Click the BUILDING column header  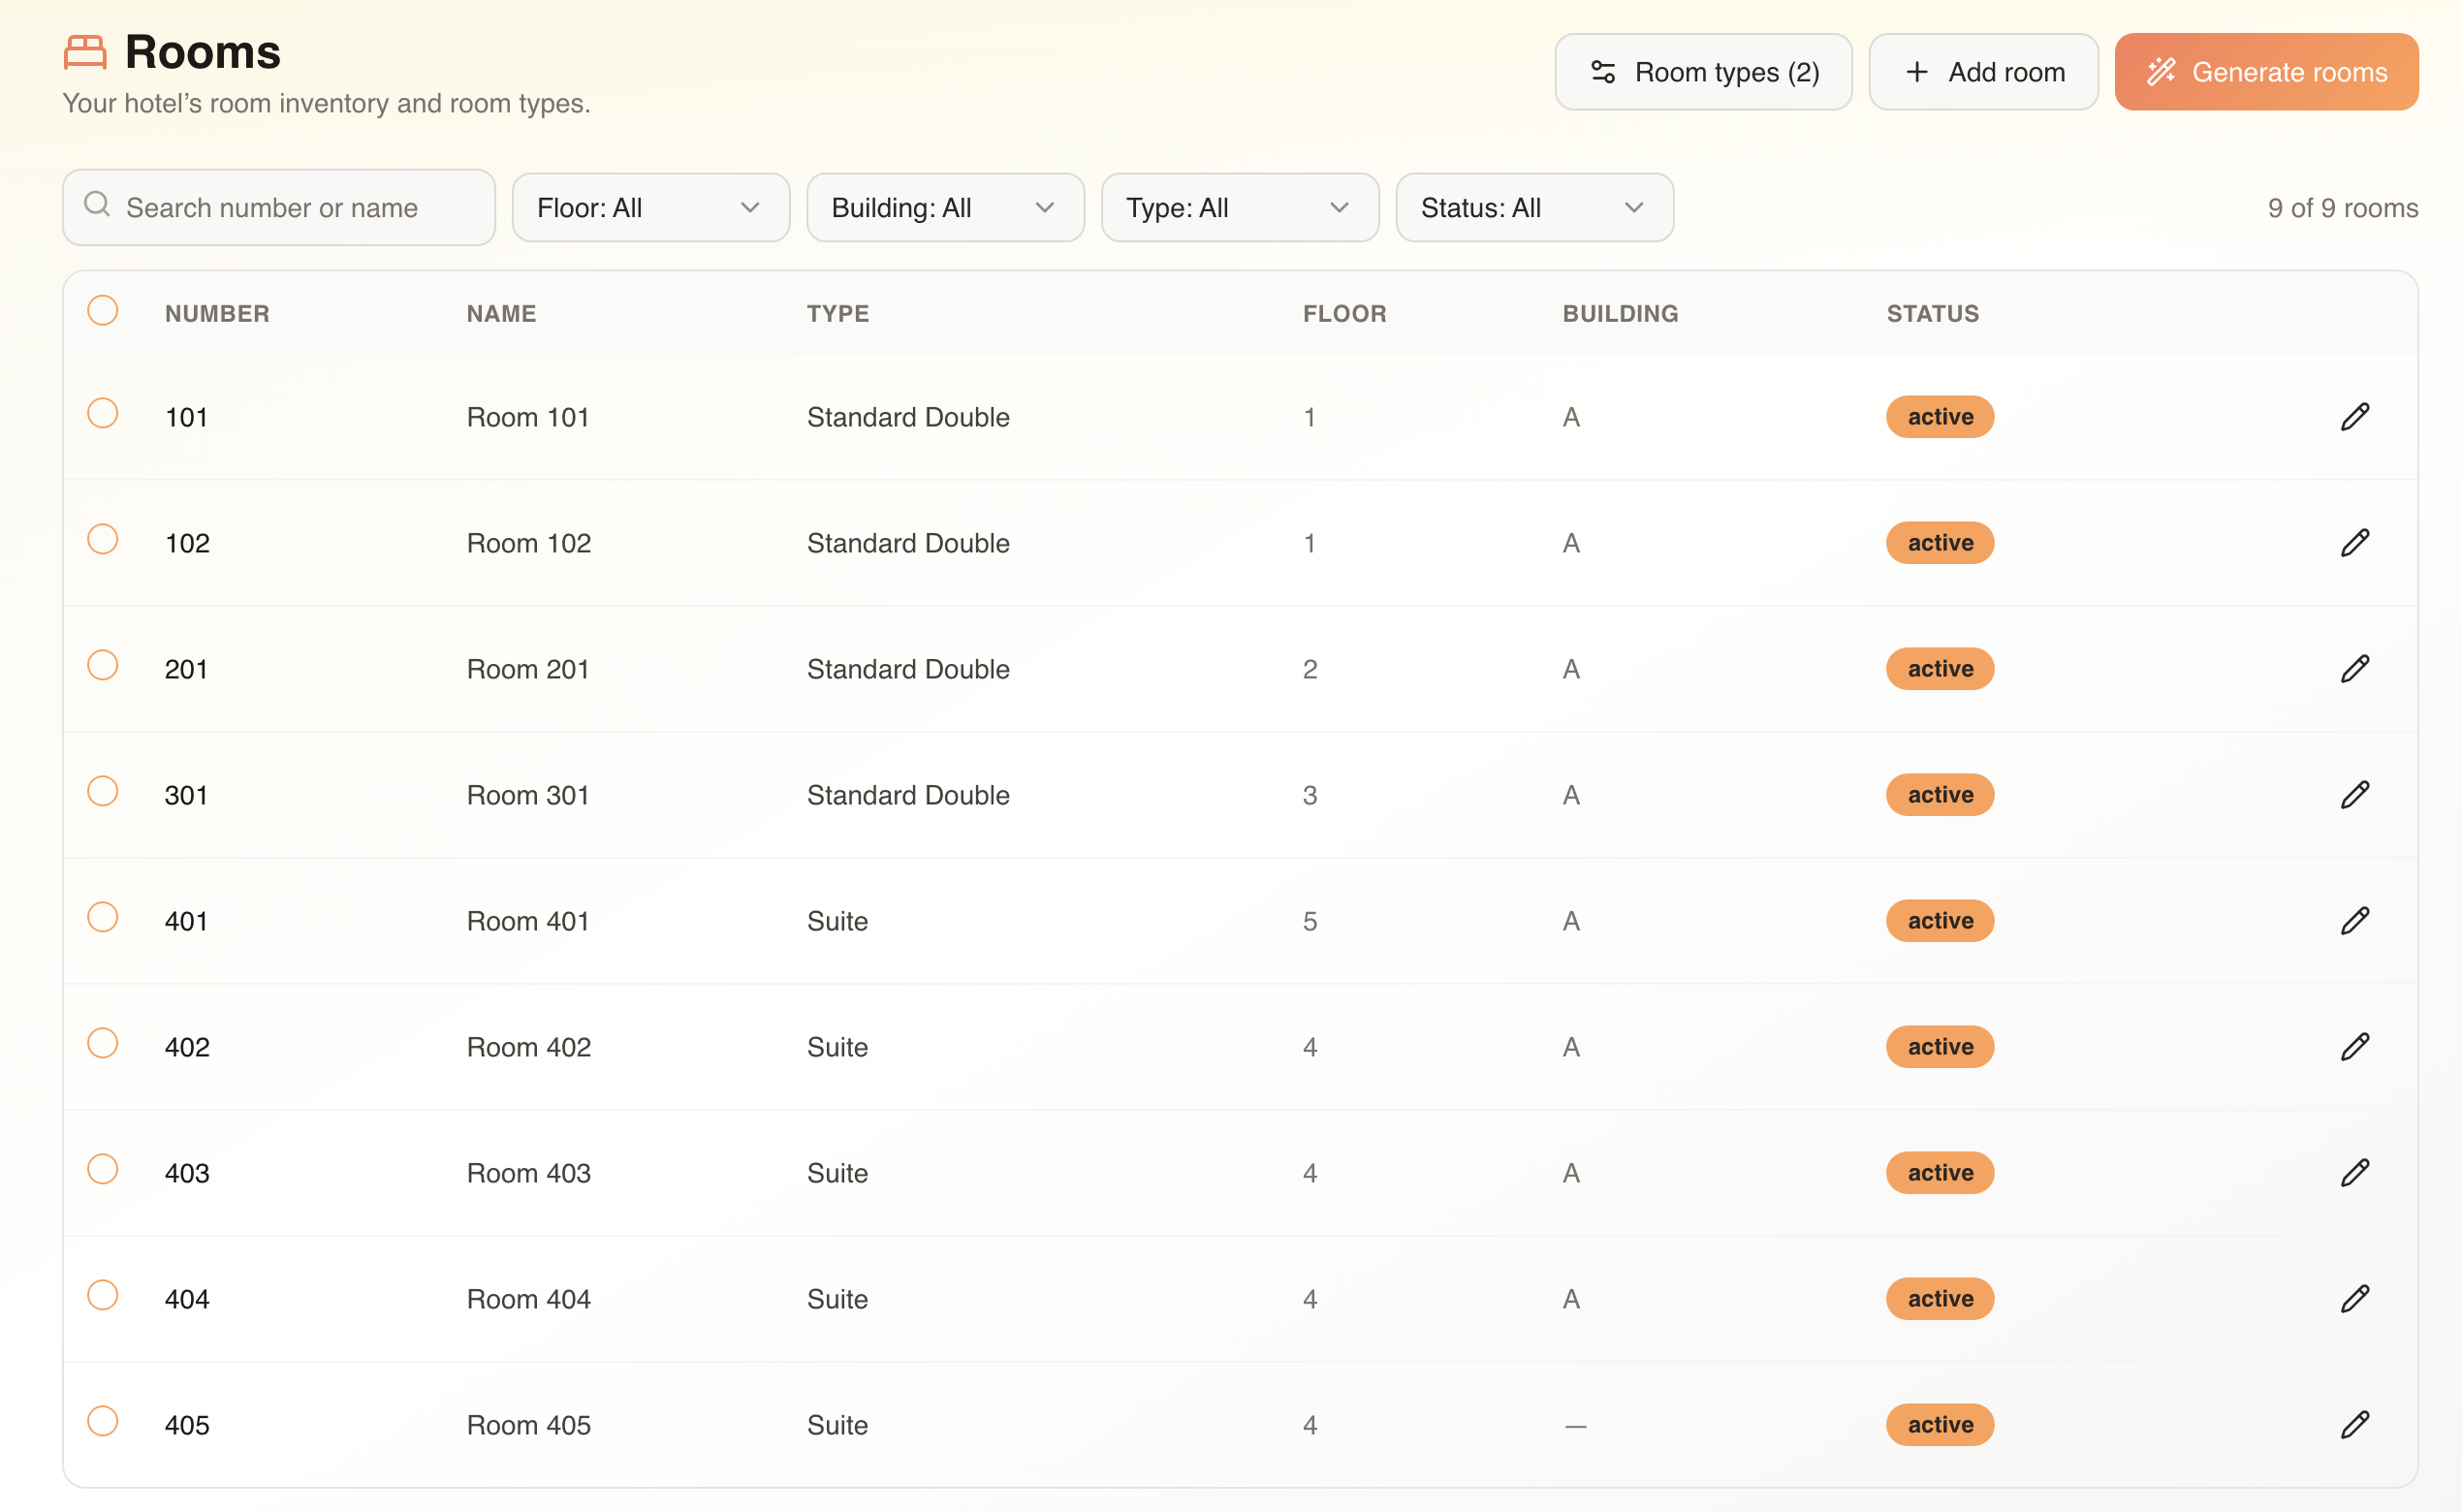coord(1620,314)
